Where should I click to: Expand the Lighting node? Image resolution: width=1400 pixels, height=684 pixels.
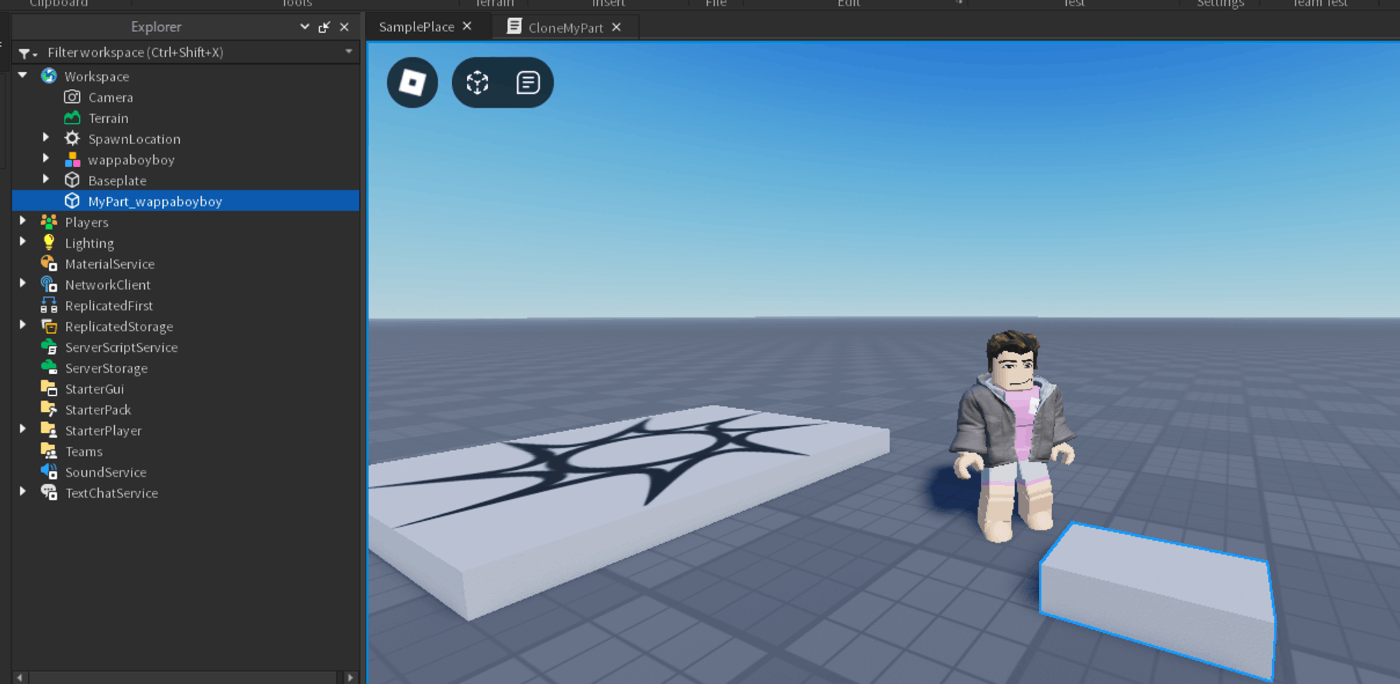click(22, 243)
